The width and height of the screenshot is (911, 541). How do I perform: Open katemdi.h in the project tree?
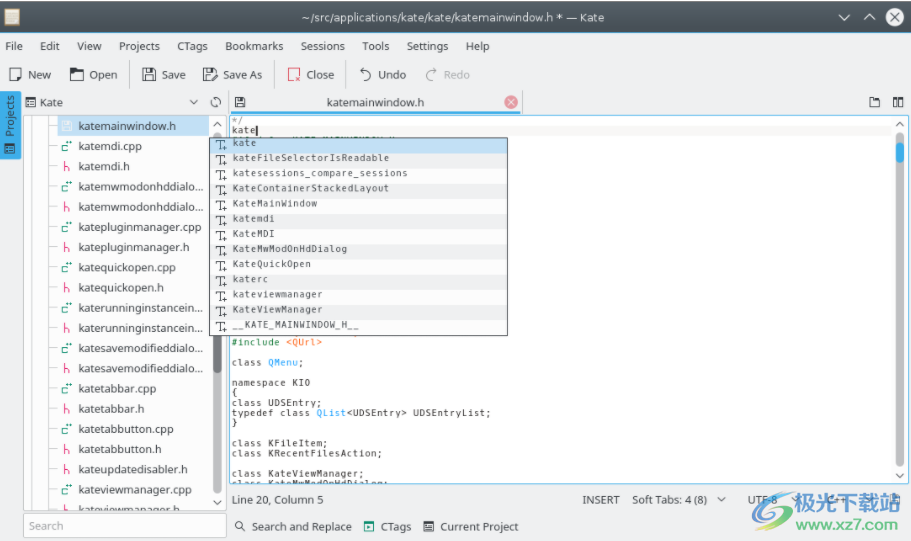tap(103, 166)
